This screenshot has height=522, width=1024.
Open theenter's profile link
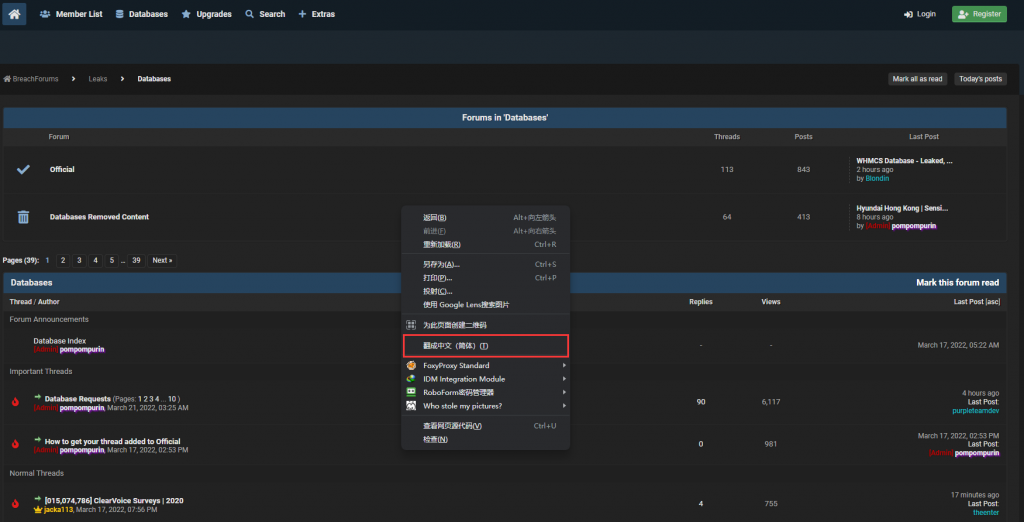(x=986, y=512)
